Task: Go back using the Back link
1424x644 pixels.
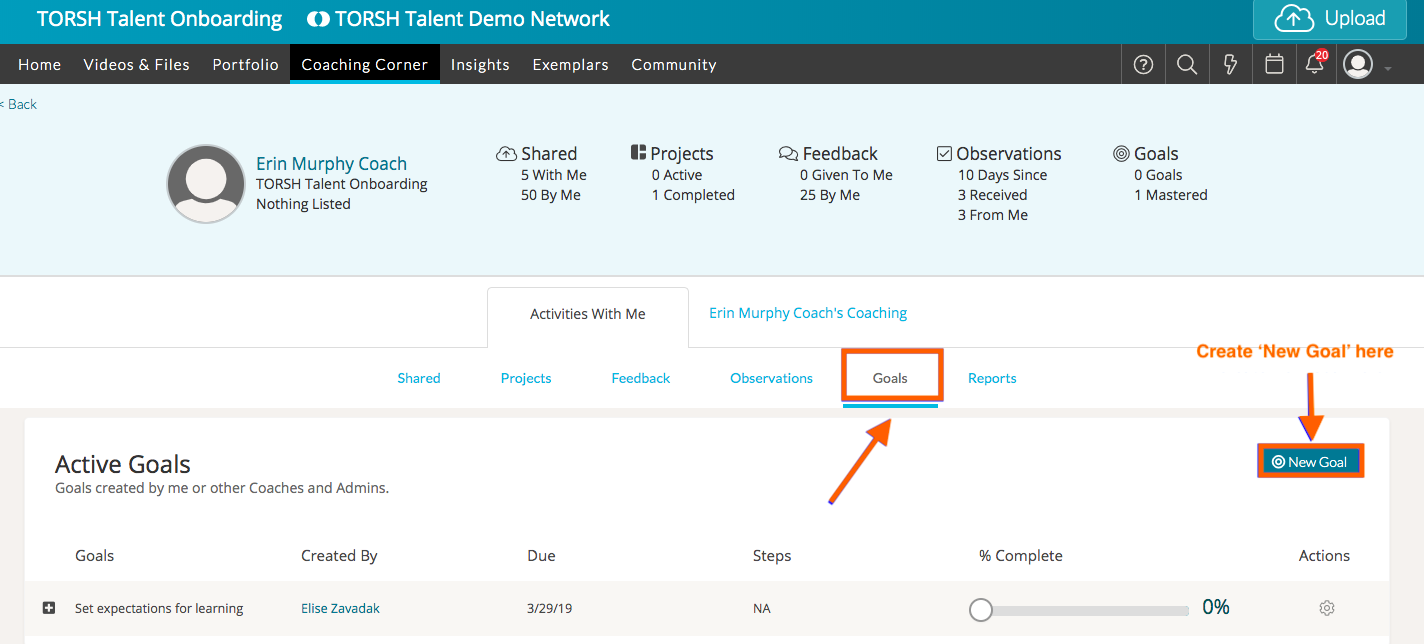Action: point(20,104)
